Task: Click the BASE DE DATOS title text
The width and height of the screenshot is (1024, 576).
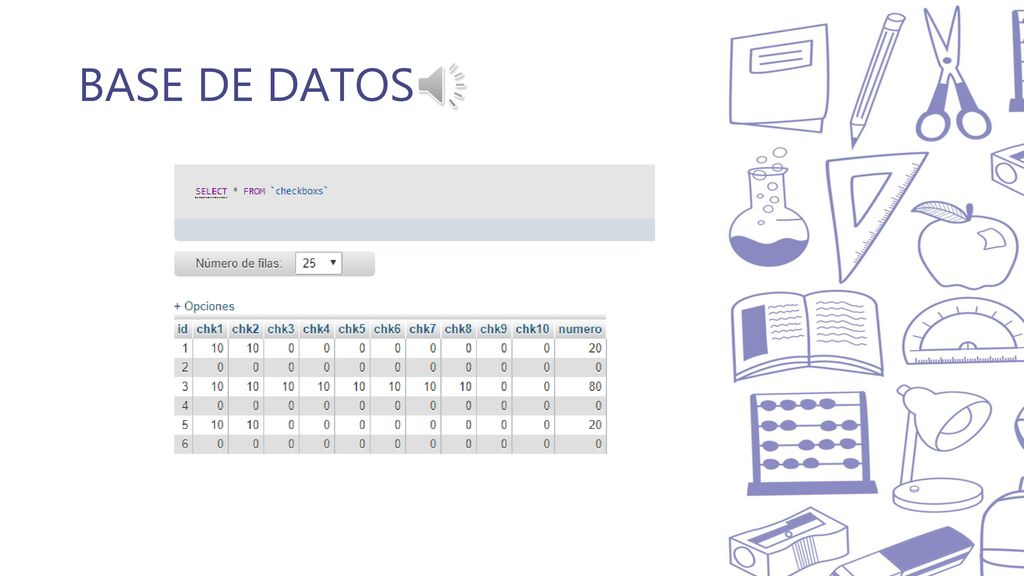Action: coord(246,85)
